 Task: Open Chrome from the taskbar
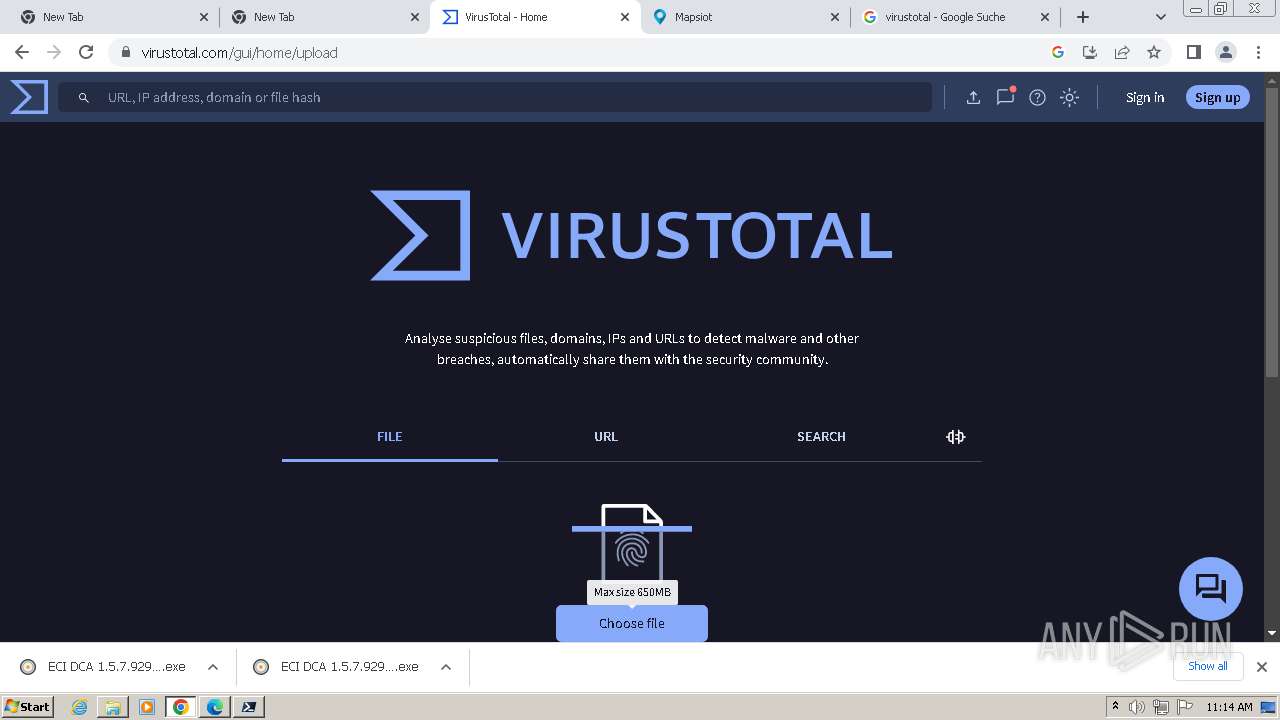coord(181,707)
